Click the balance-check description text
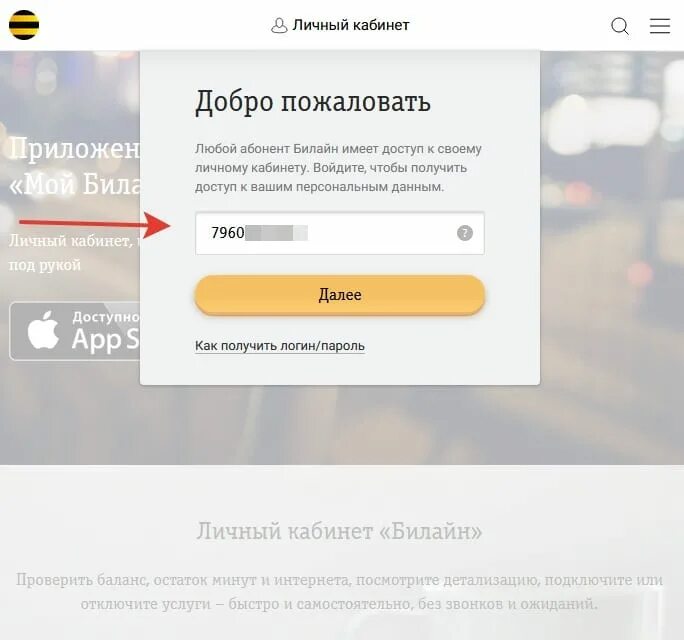 click(x=339, y=592)
